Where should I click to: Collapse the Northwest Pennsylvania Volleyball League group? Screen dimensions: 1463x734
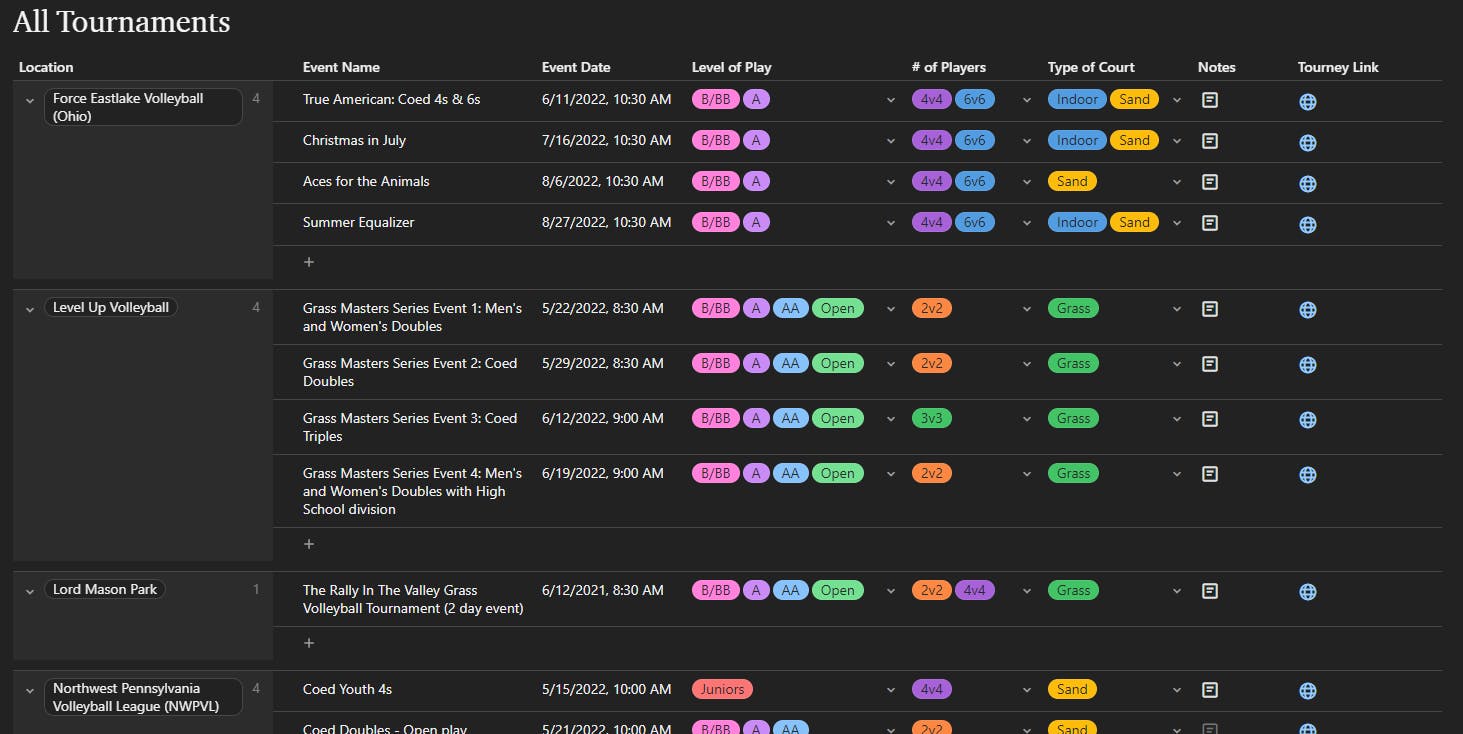point(30,691)
